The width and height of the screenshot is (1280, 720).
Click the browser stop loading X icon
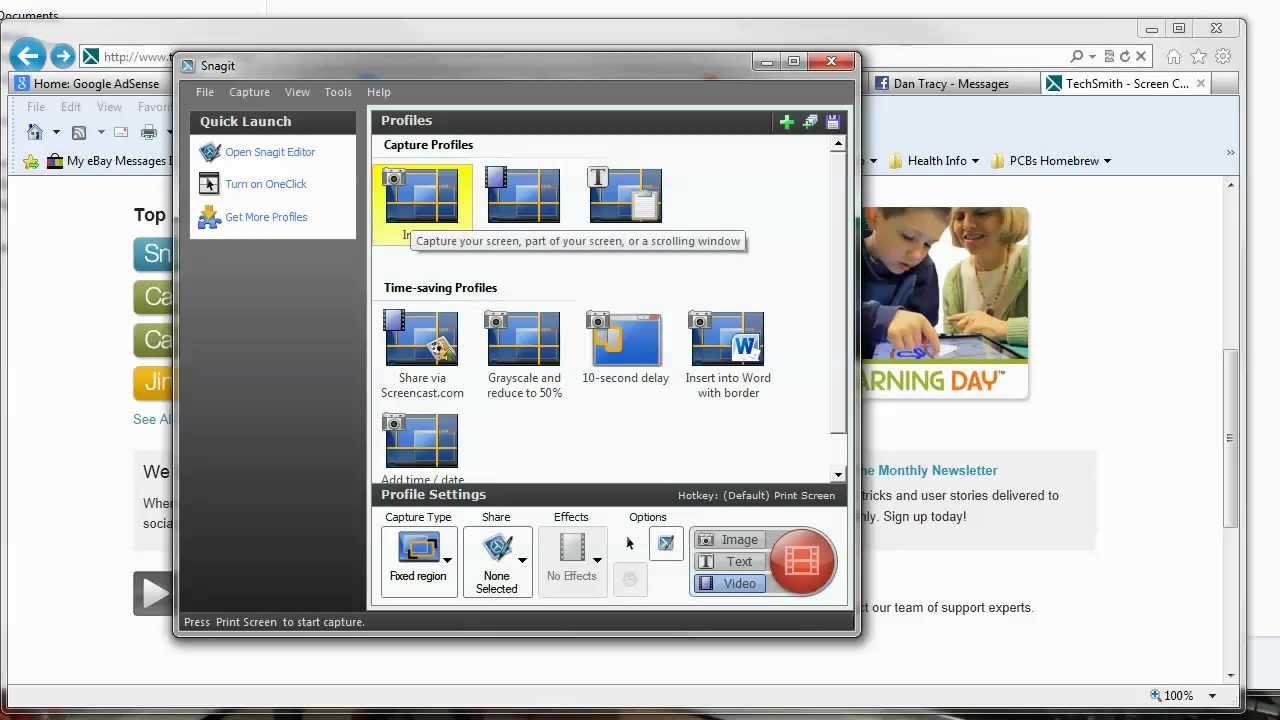click(1141, 57)
